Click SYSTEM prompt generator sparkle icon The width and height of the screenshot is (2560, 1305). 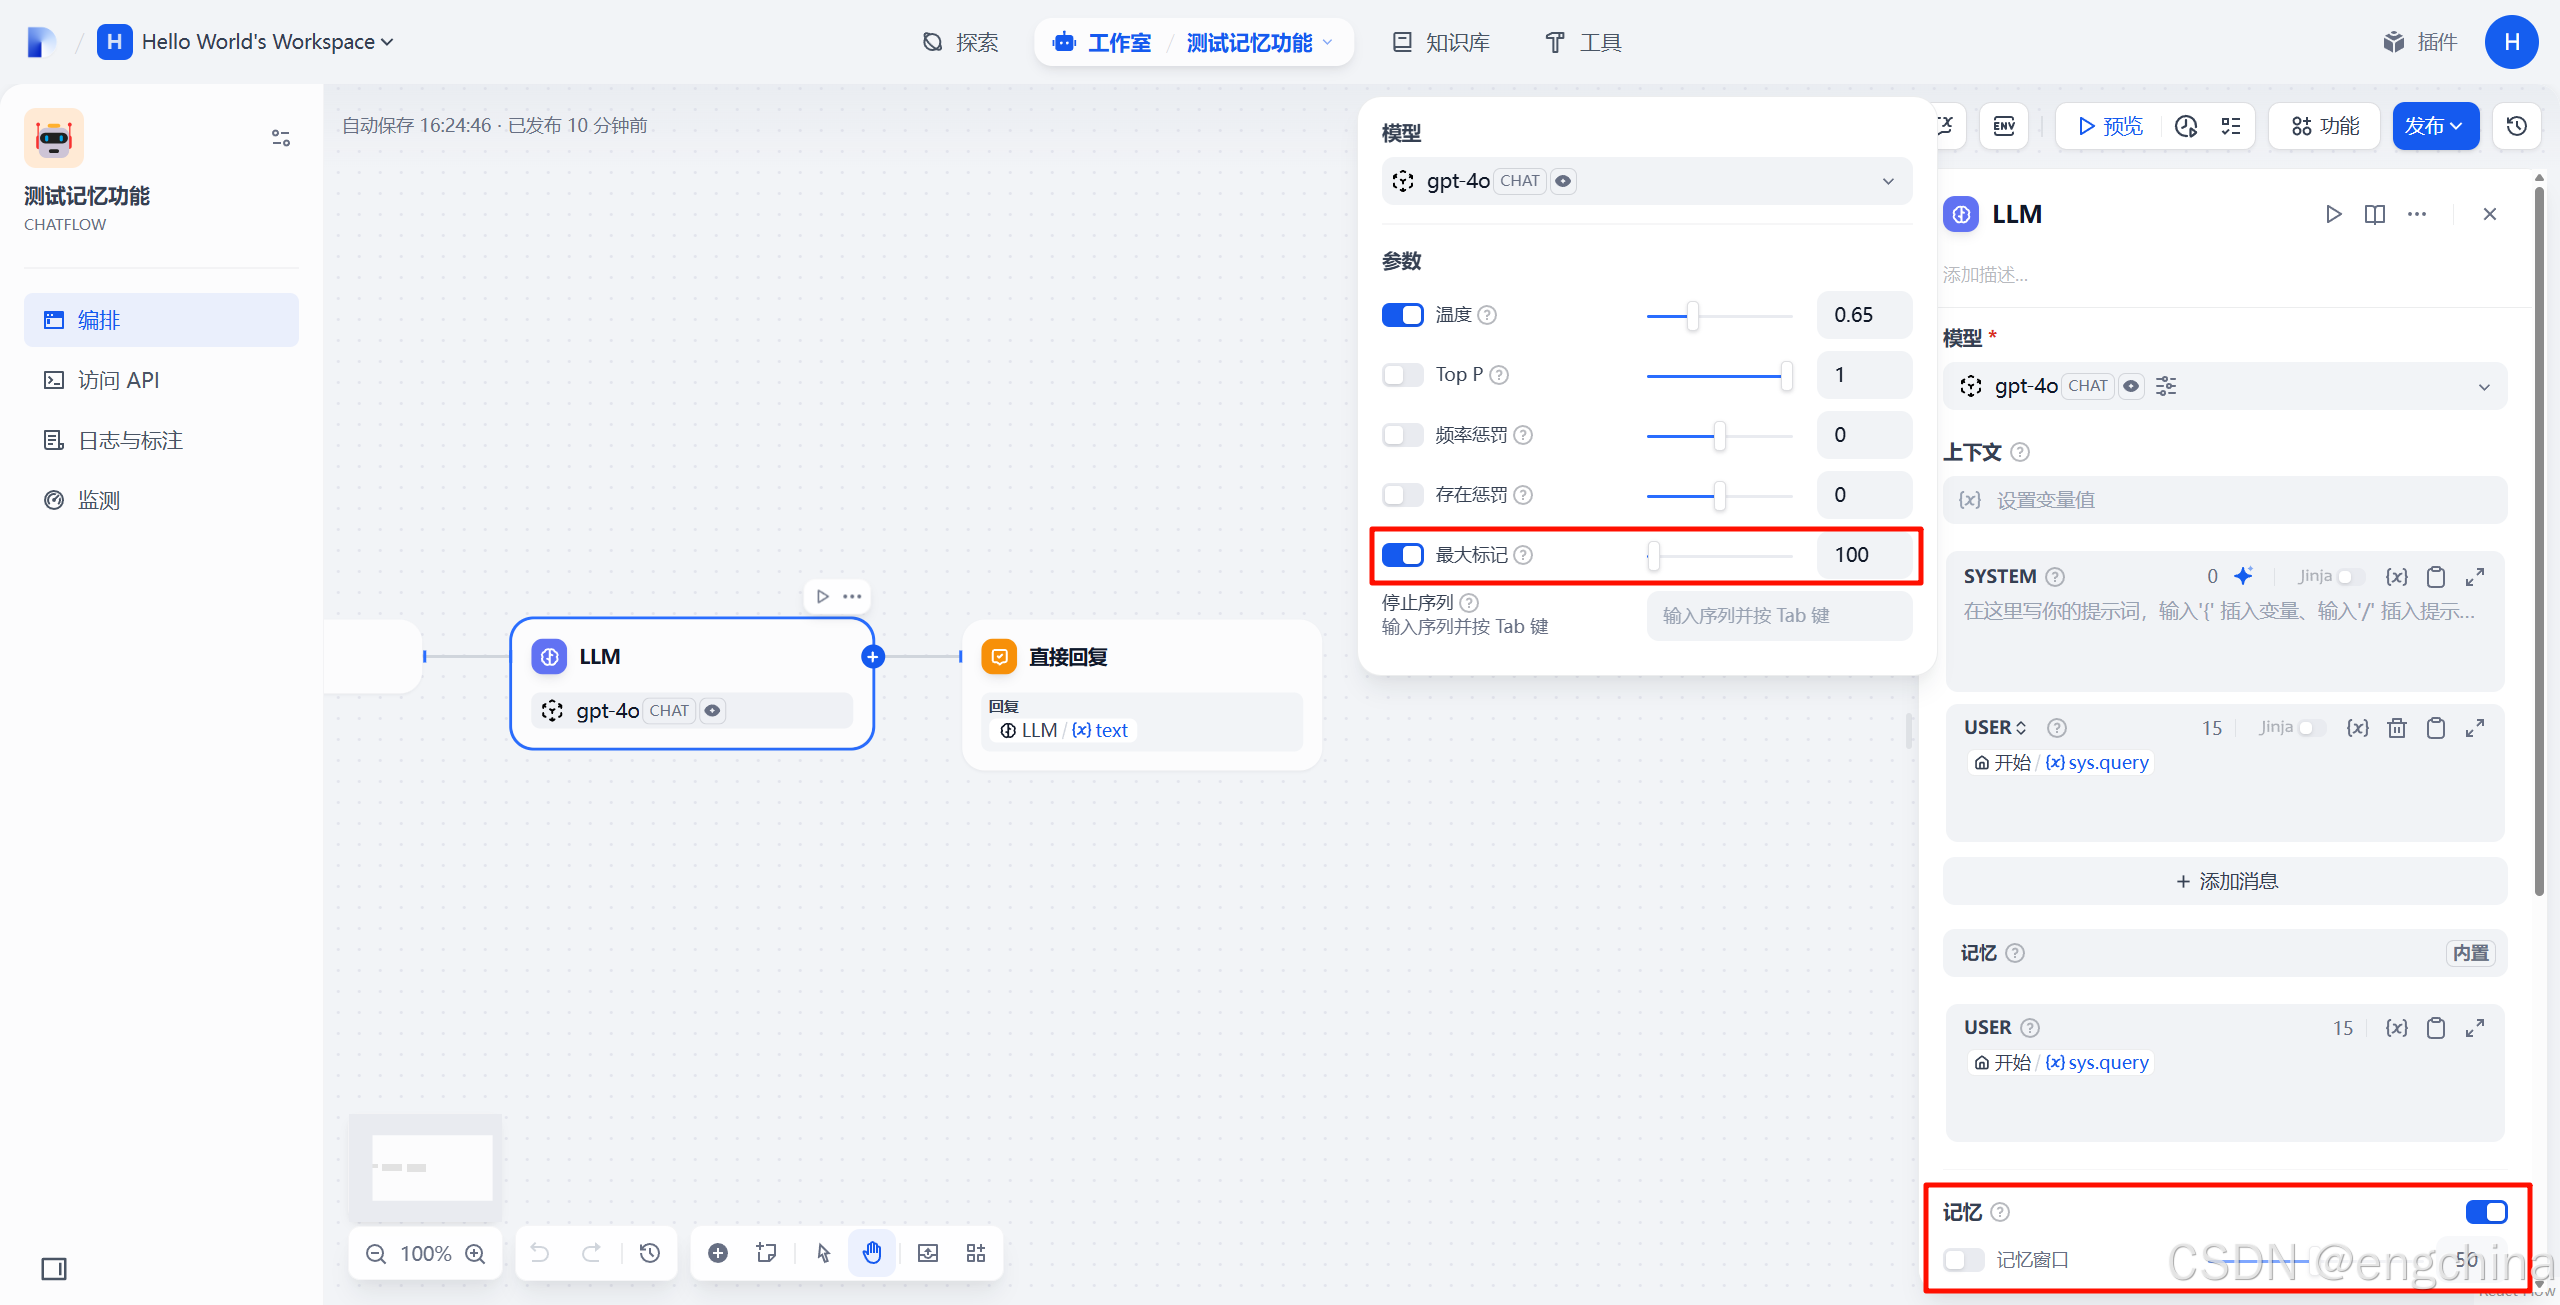(2244, 576)
